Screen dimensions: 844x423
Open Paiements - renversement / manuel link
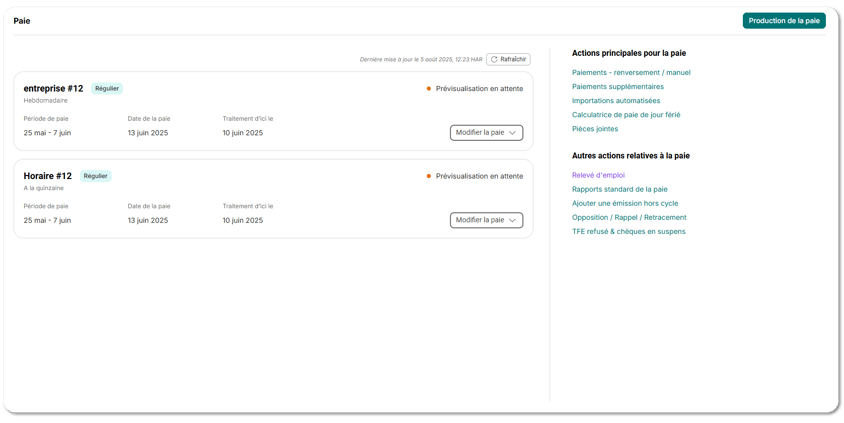(631, 72)
